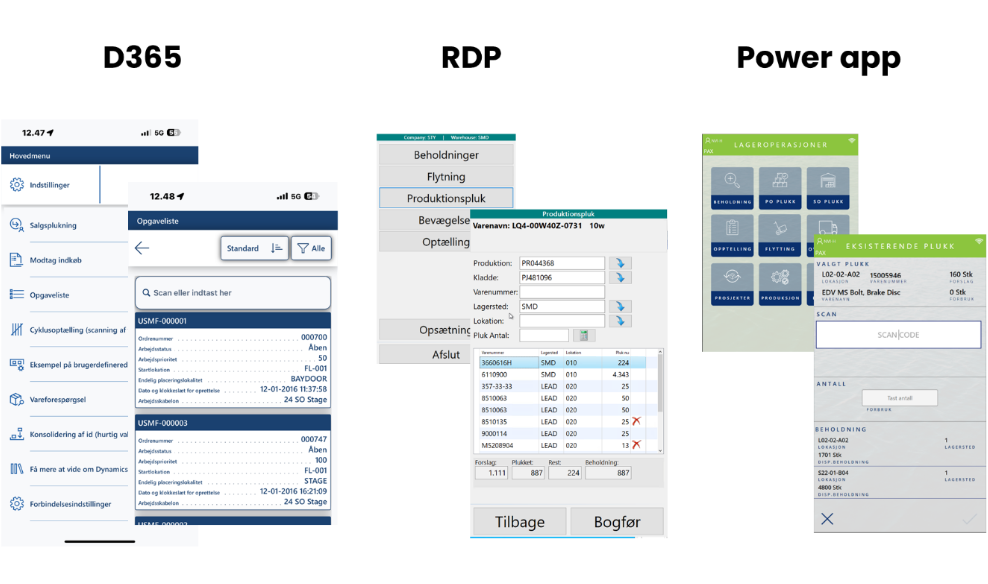The height and width of the screenshot is (584, 988).
Task: Select Modtag indkøb document icon
Action: 17,260
